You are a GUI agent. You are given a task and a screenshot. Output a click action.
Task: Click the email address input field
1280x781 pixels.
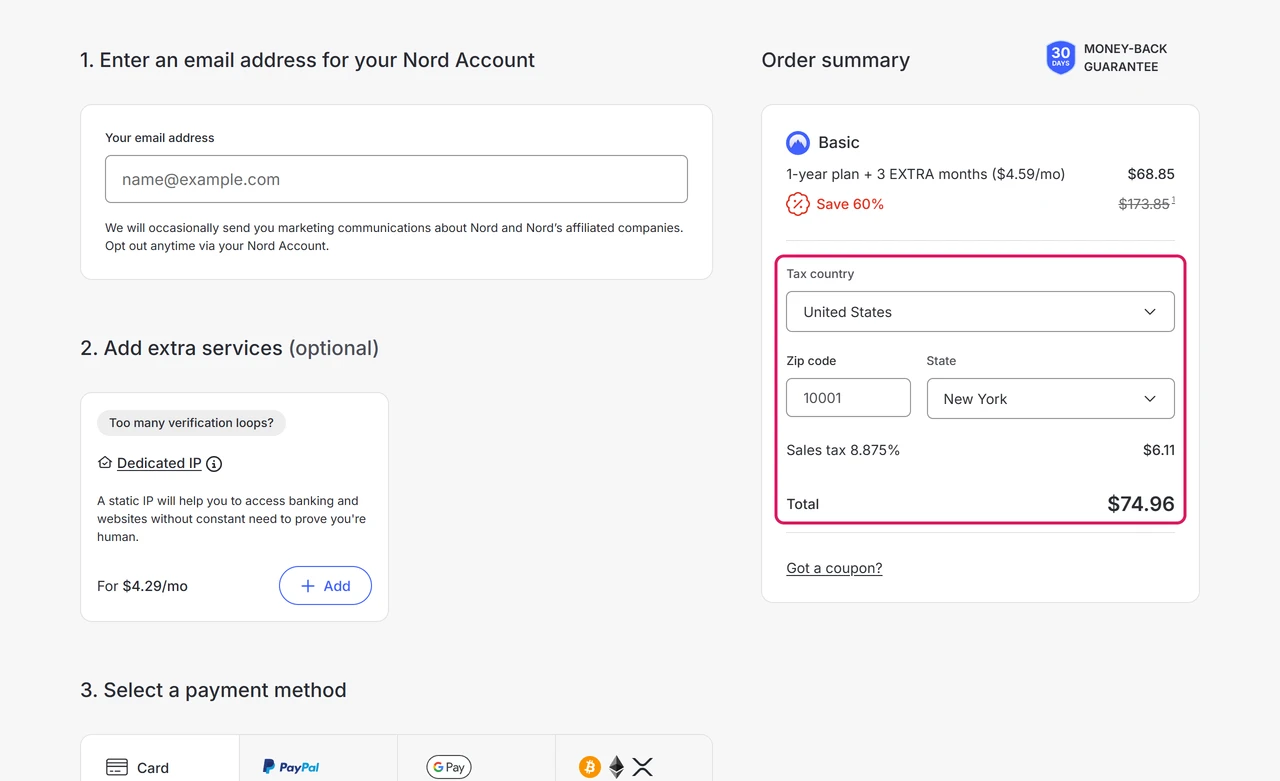396,179
